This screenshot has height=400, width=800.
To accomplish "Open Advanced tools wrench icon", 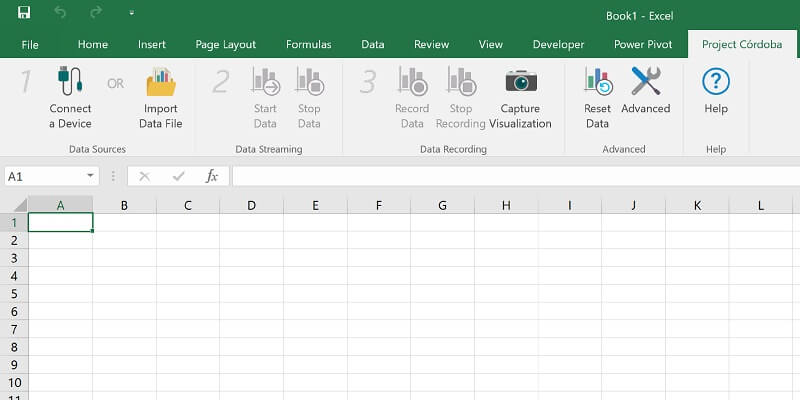I will point(646,81).
